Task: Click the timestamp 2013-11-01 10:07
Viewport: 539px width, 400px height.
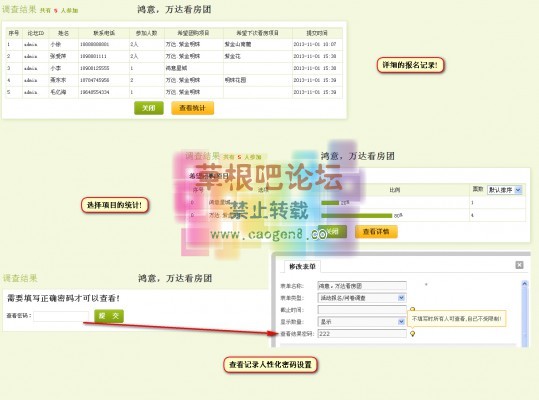Action: [315, 44]
